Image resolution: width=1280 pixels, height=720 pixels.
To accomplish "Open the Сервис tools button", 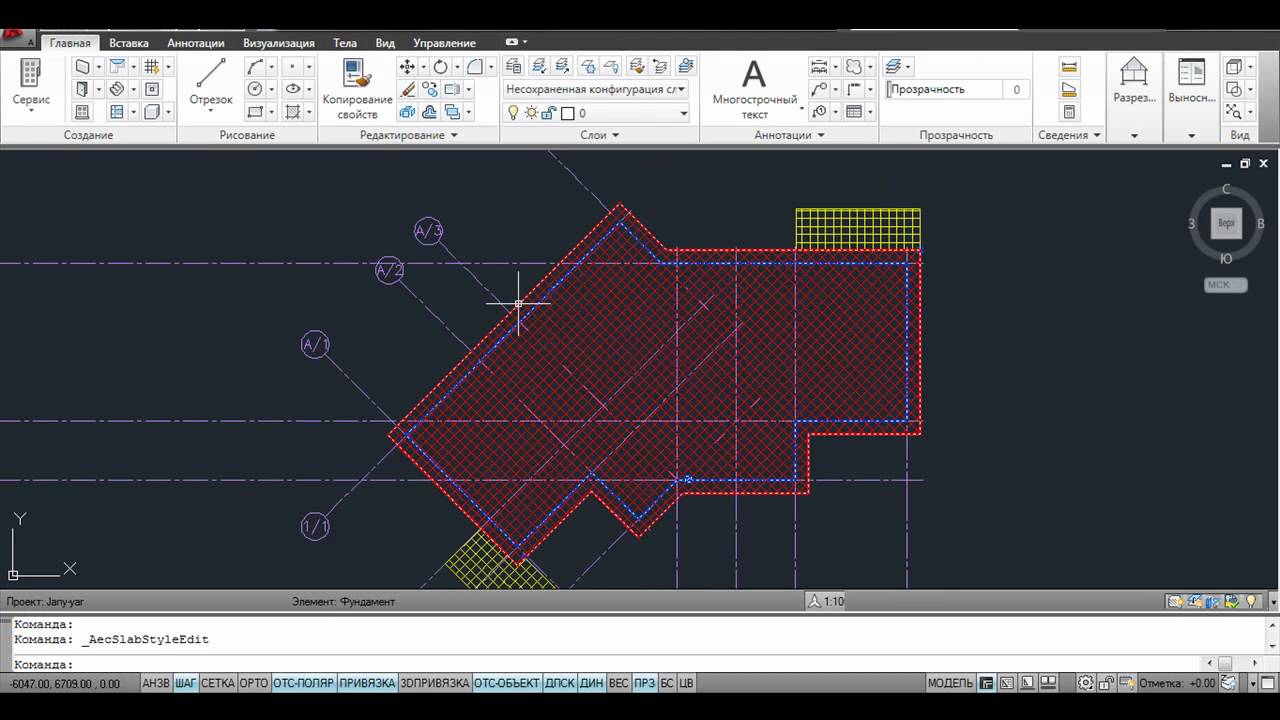I will (31, 84).
